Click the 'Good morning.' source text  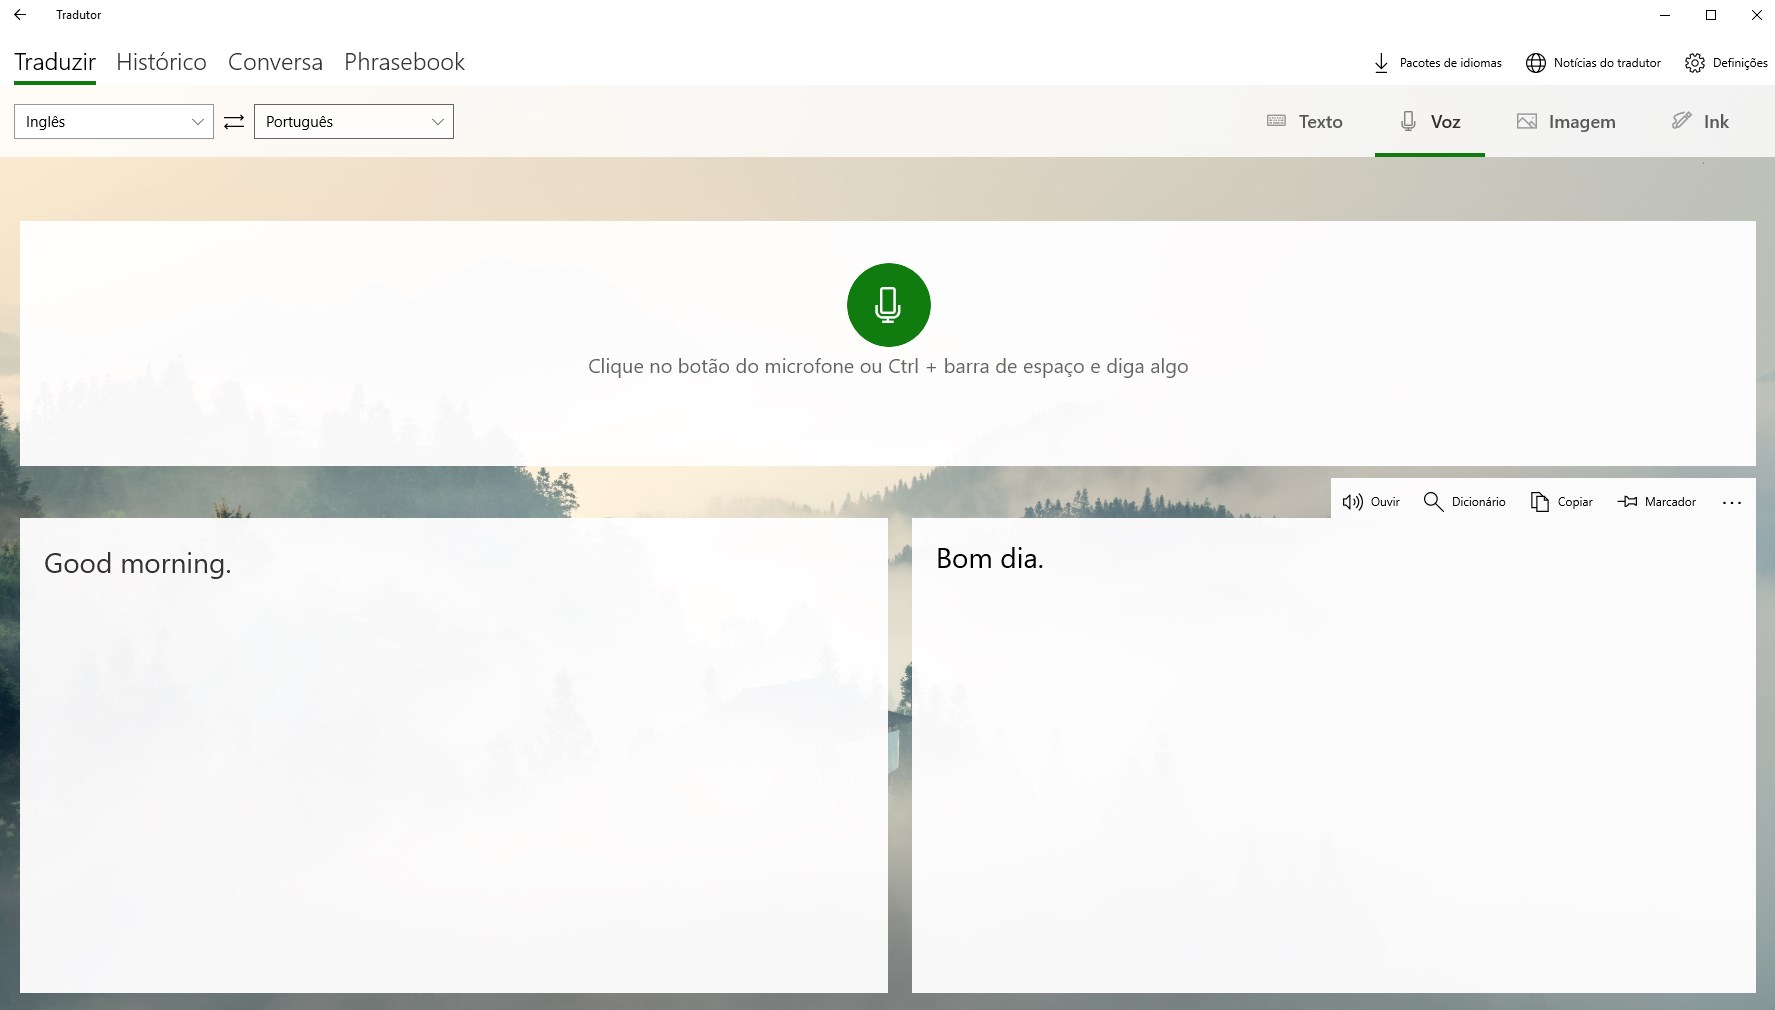[x=138, y=564]
